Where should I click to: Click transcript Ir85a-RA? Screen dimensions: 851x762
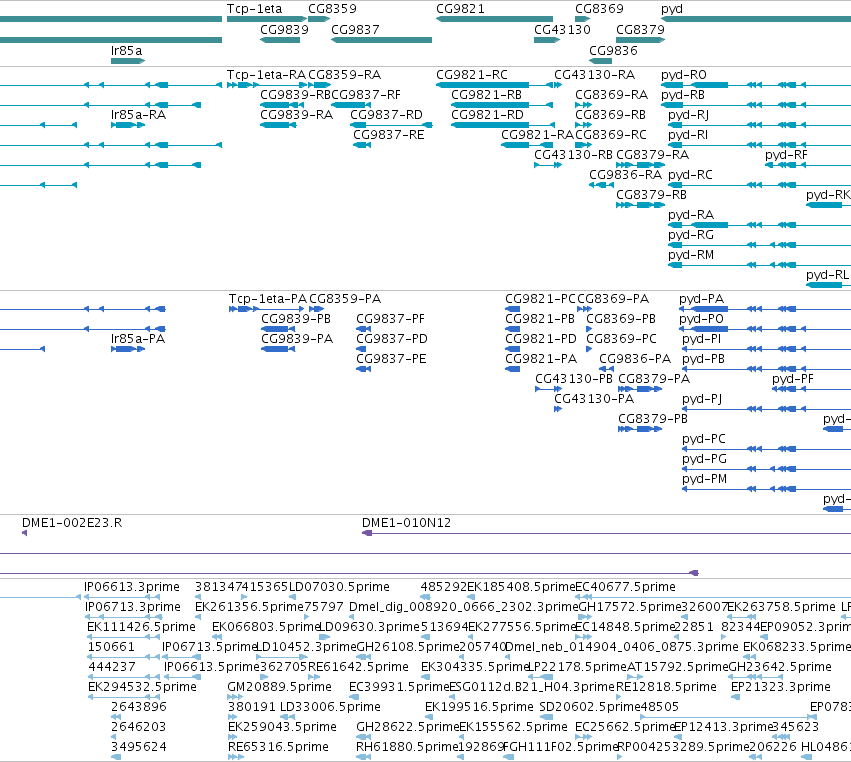pos(138,115)
